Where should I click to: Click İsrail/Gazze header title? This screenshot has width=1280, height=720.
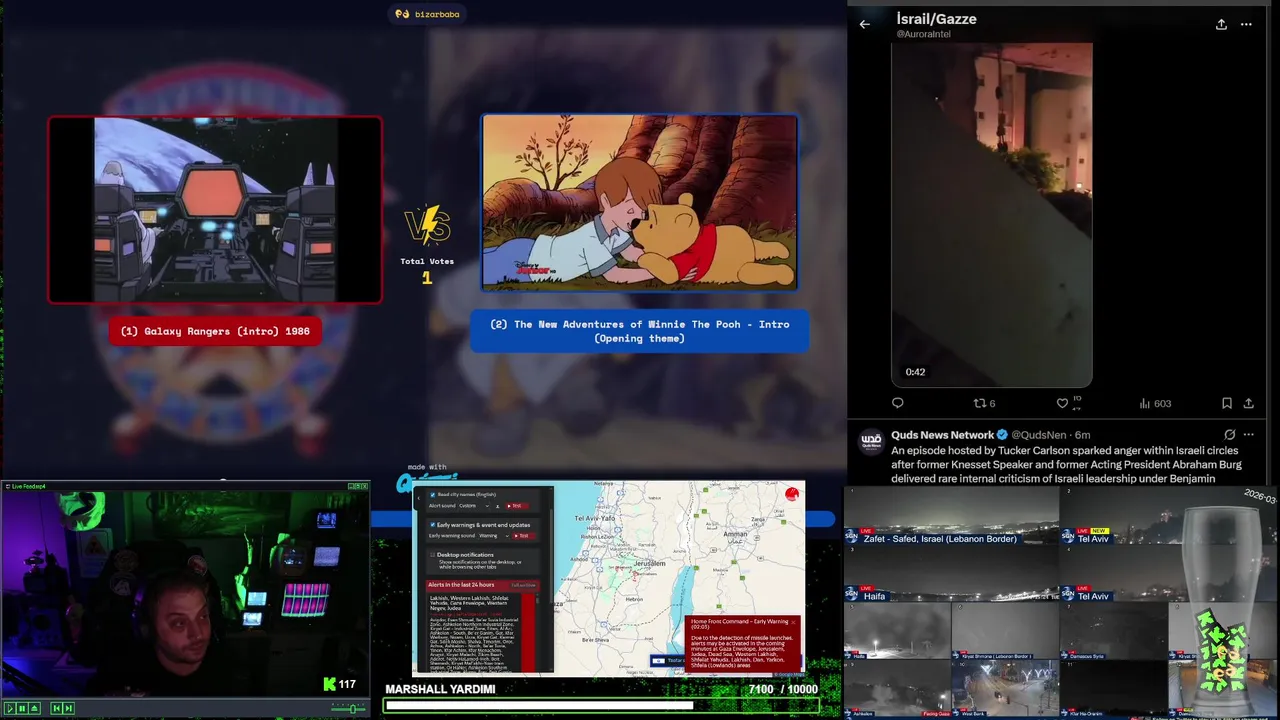point(936,18)
